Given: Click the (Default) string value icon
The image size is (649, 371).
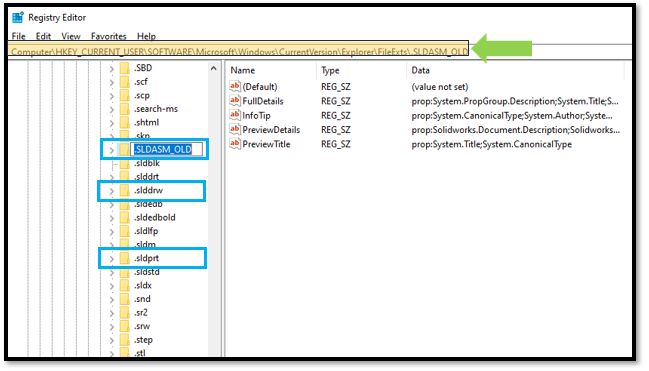Looking at the screenshot, I should [x=235, y=86].
